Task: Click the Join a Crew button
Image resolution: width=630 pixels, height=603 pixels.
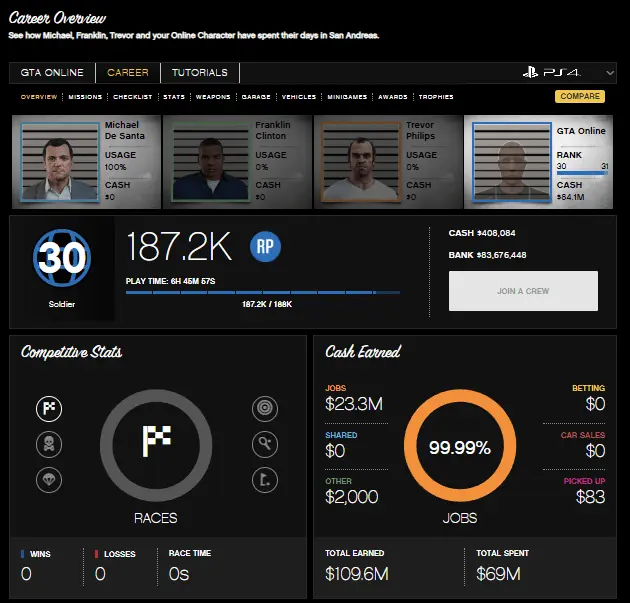Action: coord(523,291)
